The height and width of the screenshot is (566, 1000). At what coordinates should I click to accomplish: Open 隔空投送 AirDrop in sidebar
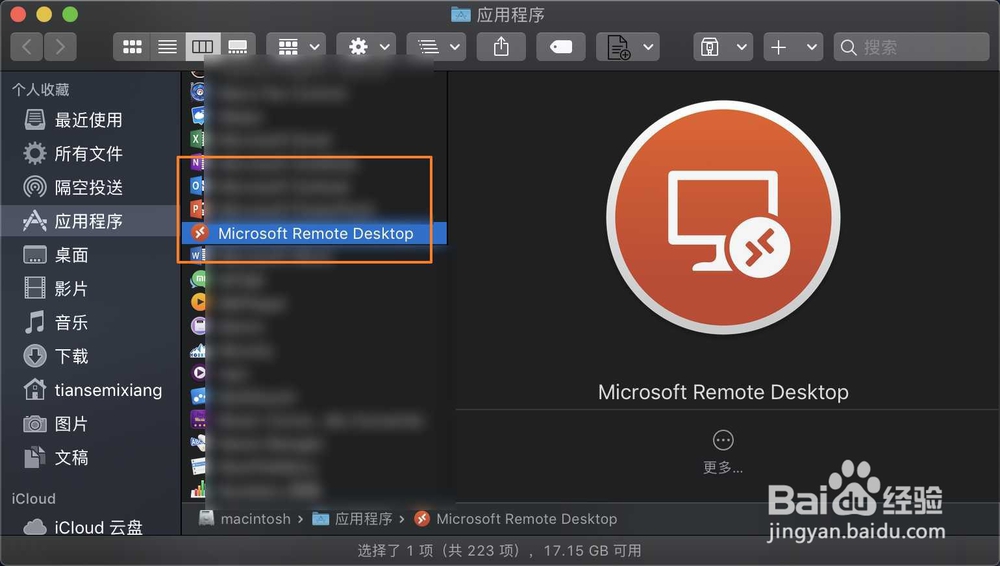click(89, 188)
